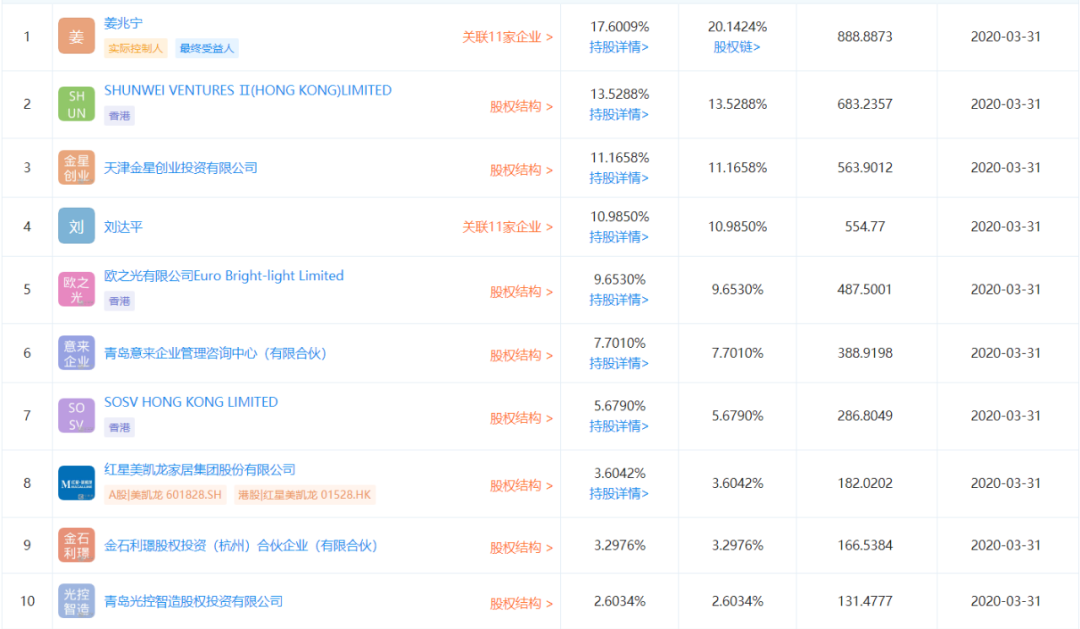
Task: Click the 最终受益人 tag under 姜兆宁
Action: (207, 48)
